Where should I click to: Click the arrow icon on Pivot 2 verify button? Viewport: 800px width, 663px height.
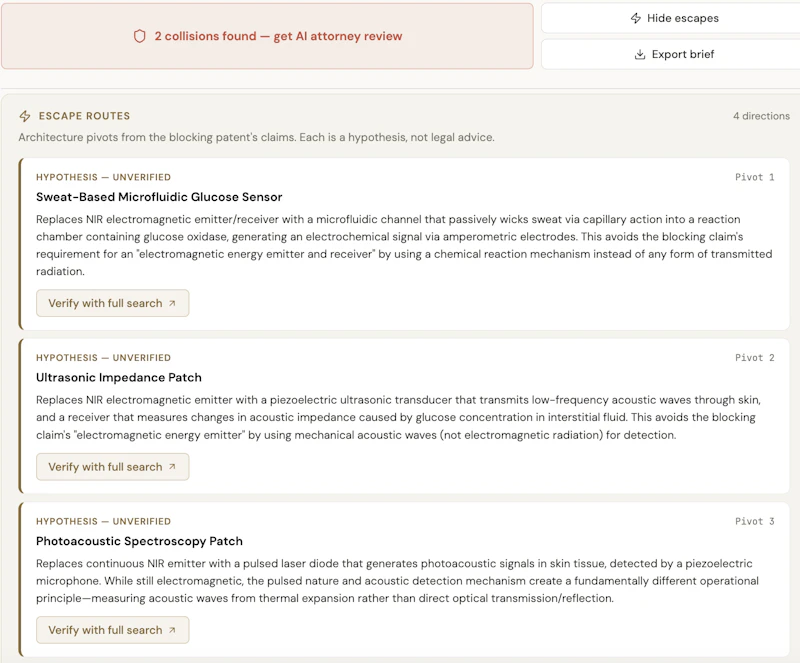click(x=172, y=466)
